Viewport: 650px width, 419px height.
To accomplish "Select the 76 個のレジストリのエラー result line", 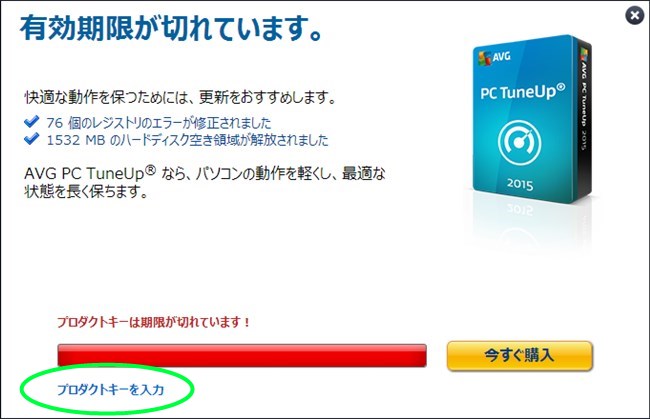I will [x=158, y=123].
